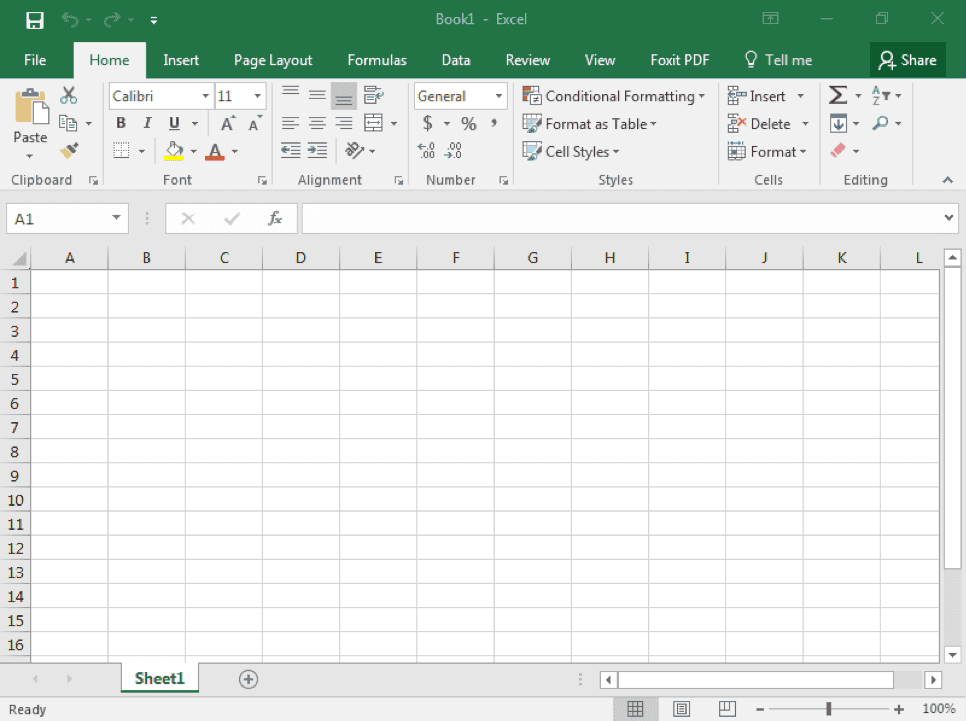The height and width of the screenshot is (721, 966).
Task: Click the Percent Style icon
Action: tap(468, 124)
